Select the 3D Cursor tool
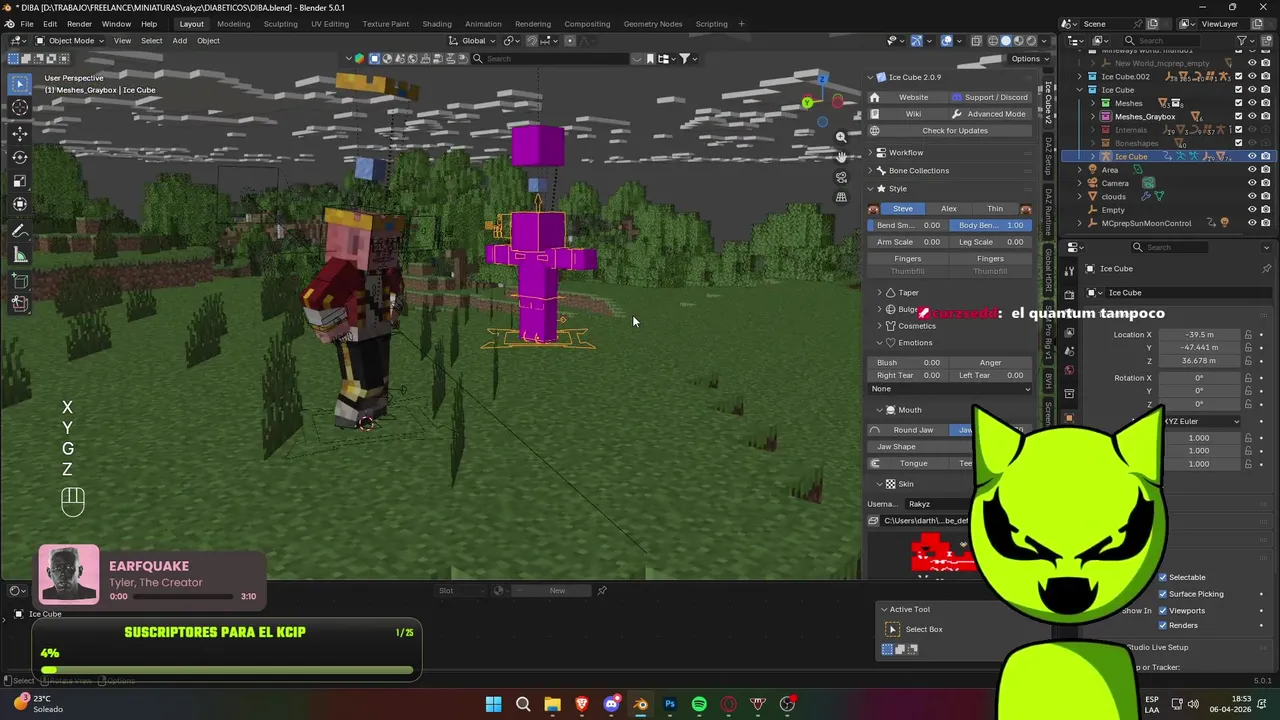The height and width of the screenshot is (720, 1280). [20, 108]
